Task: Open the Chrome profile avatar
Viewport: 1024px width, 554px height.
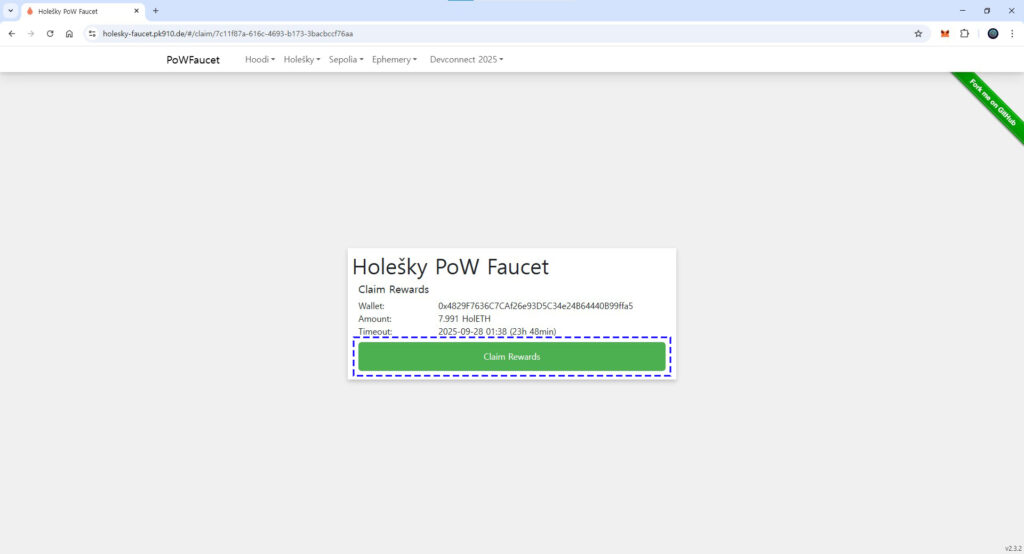Action: click(x=993, y=33)
